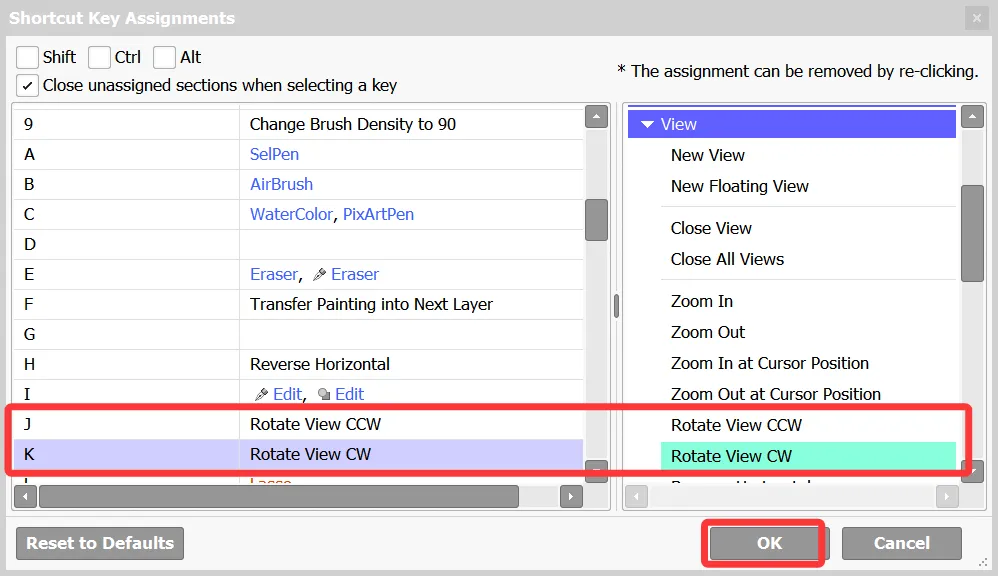Image resolution: width=998 pixels, height=576 pixels.
Task: Select key row F
Action: 298,304
